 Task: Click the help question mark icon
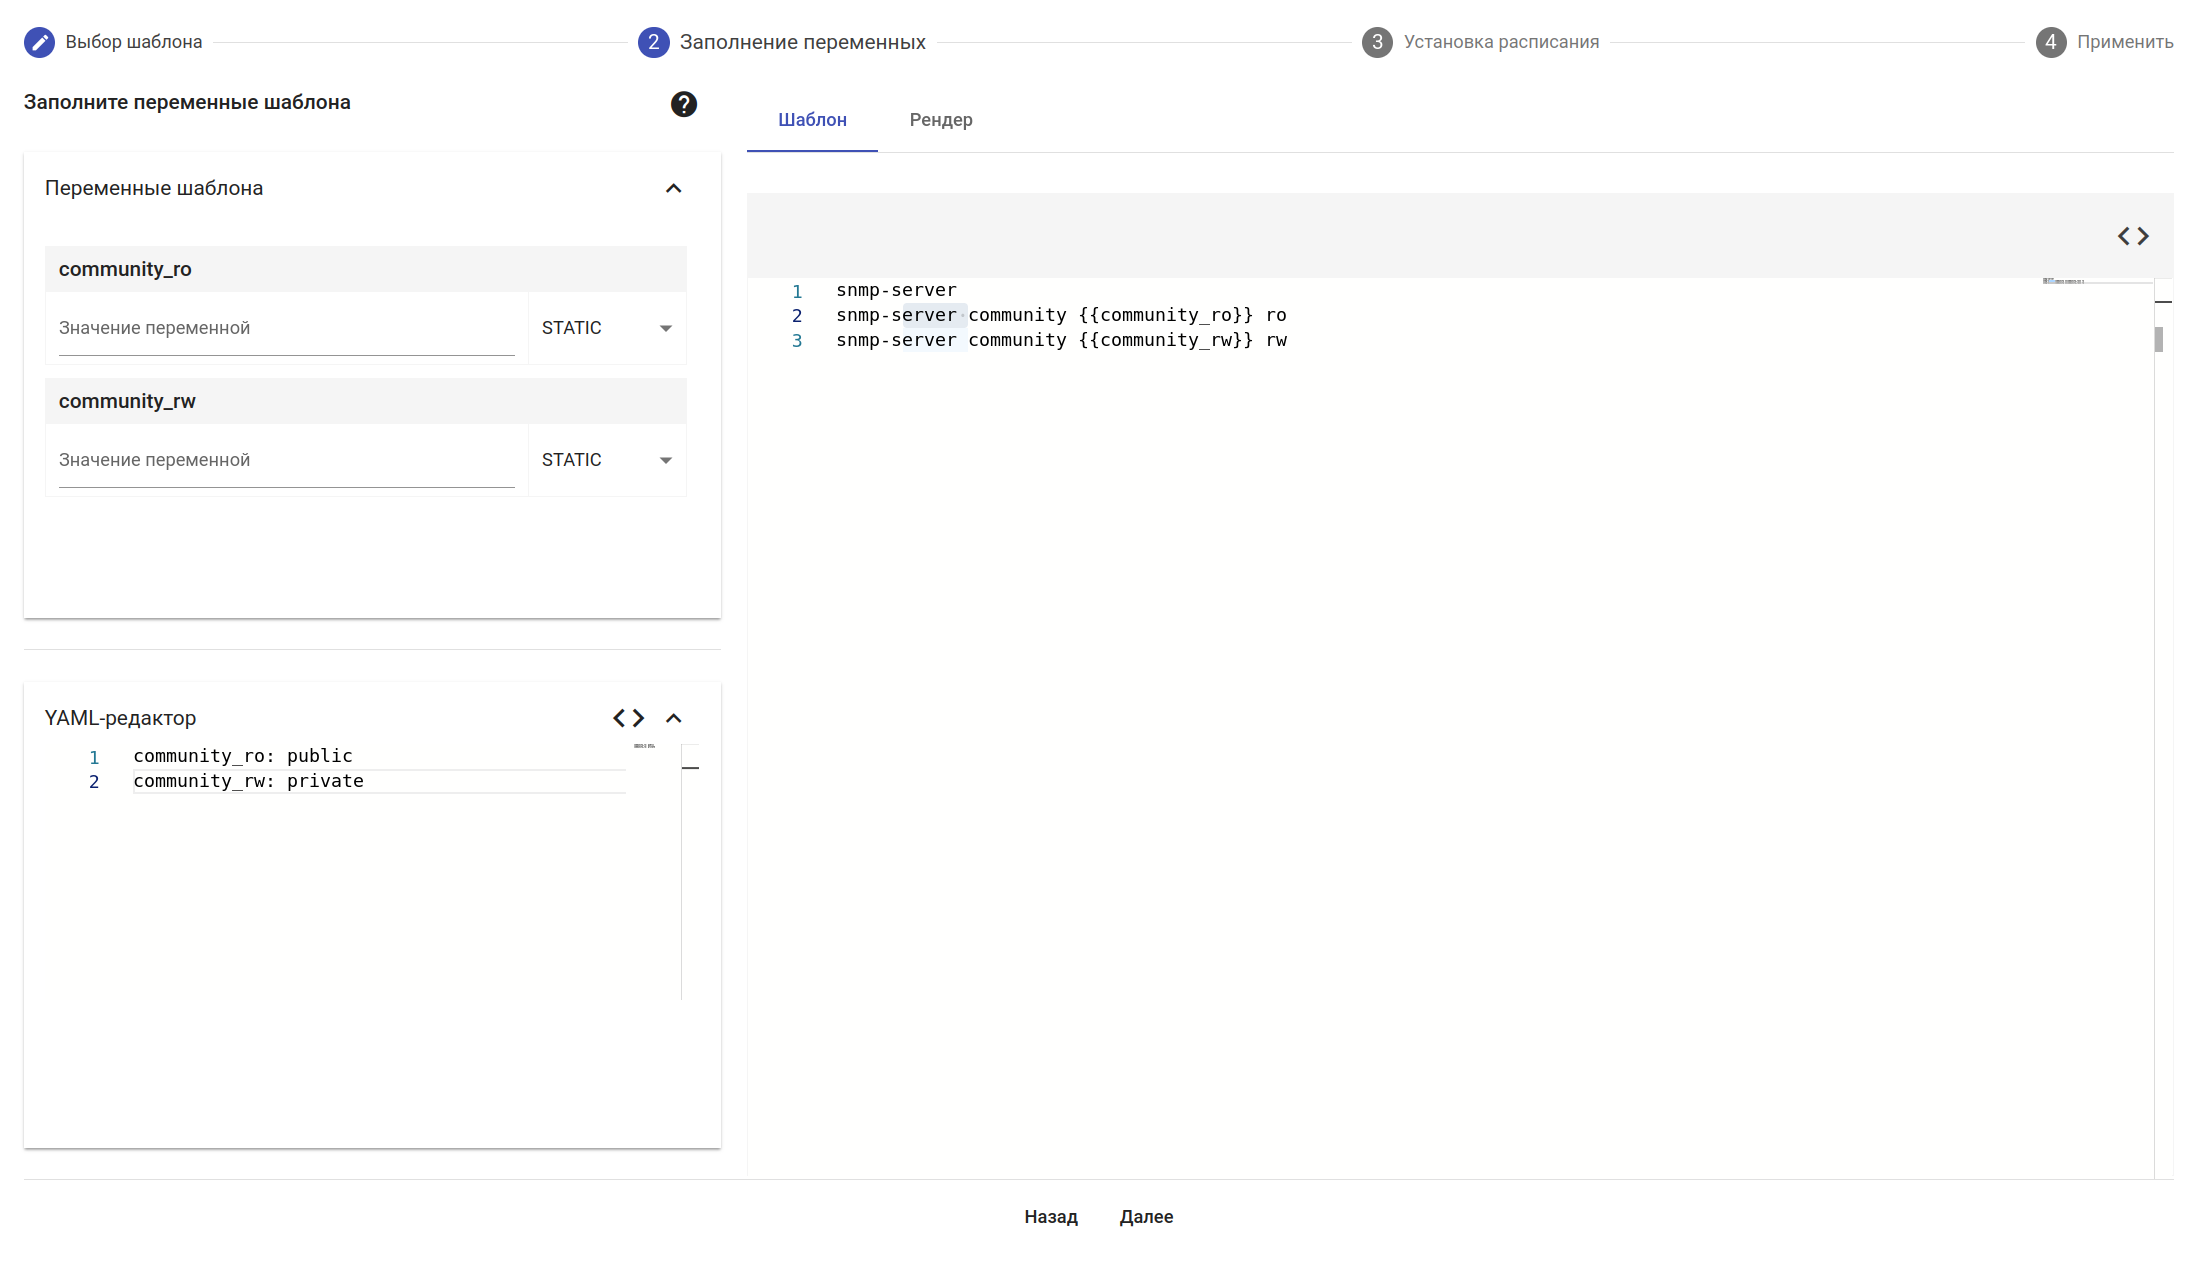coord(683,104)
